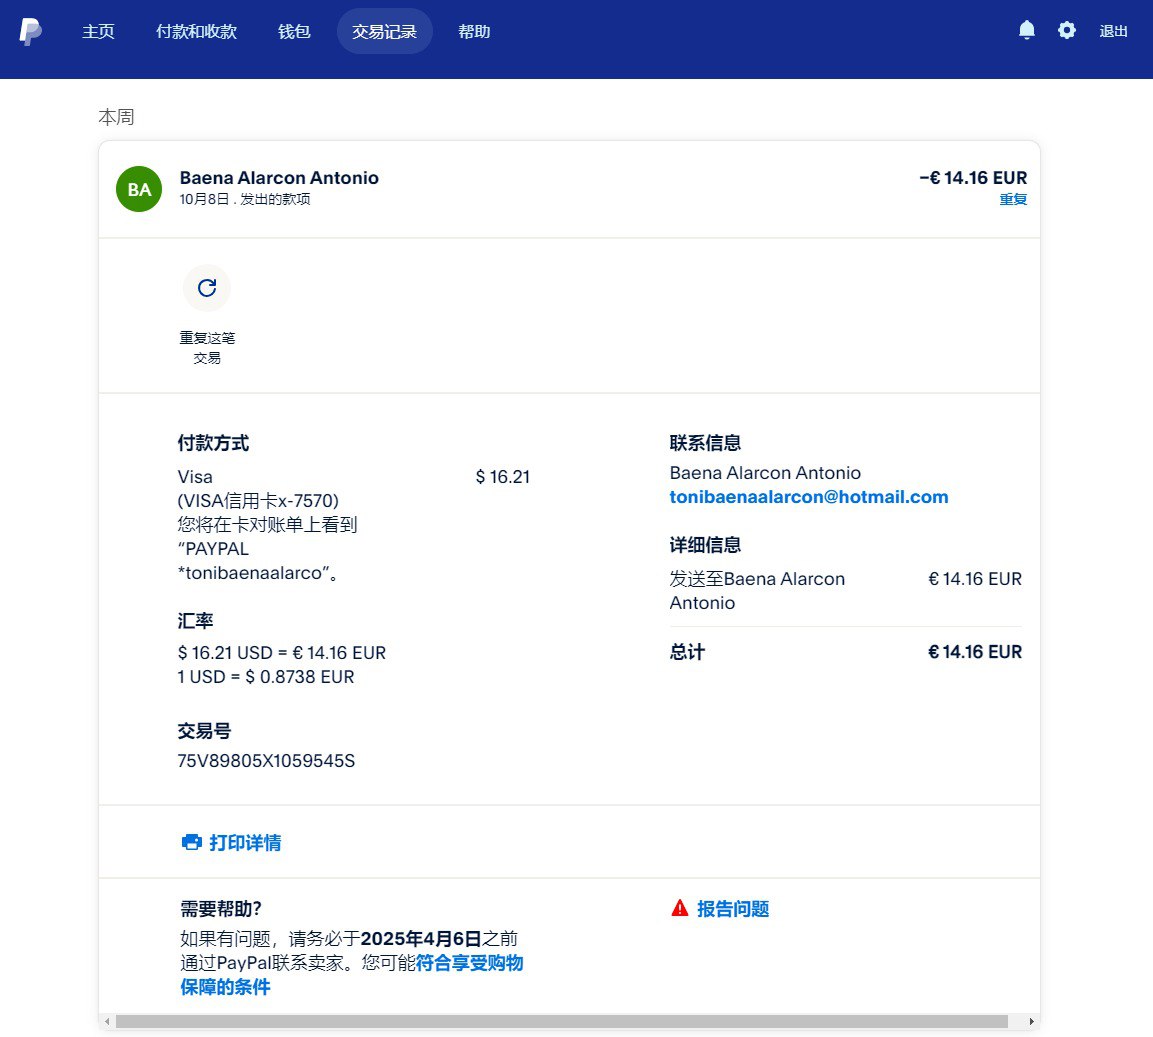1153x1037 pixels.
Task: Click the repeat transaction circular arrow icon
Action: 207,288
